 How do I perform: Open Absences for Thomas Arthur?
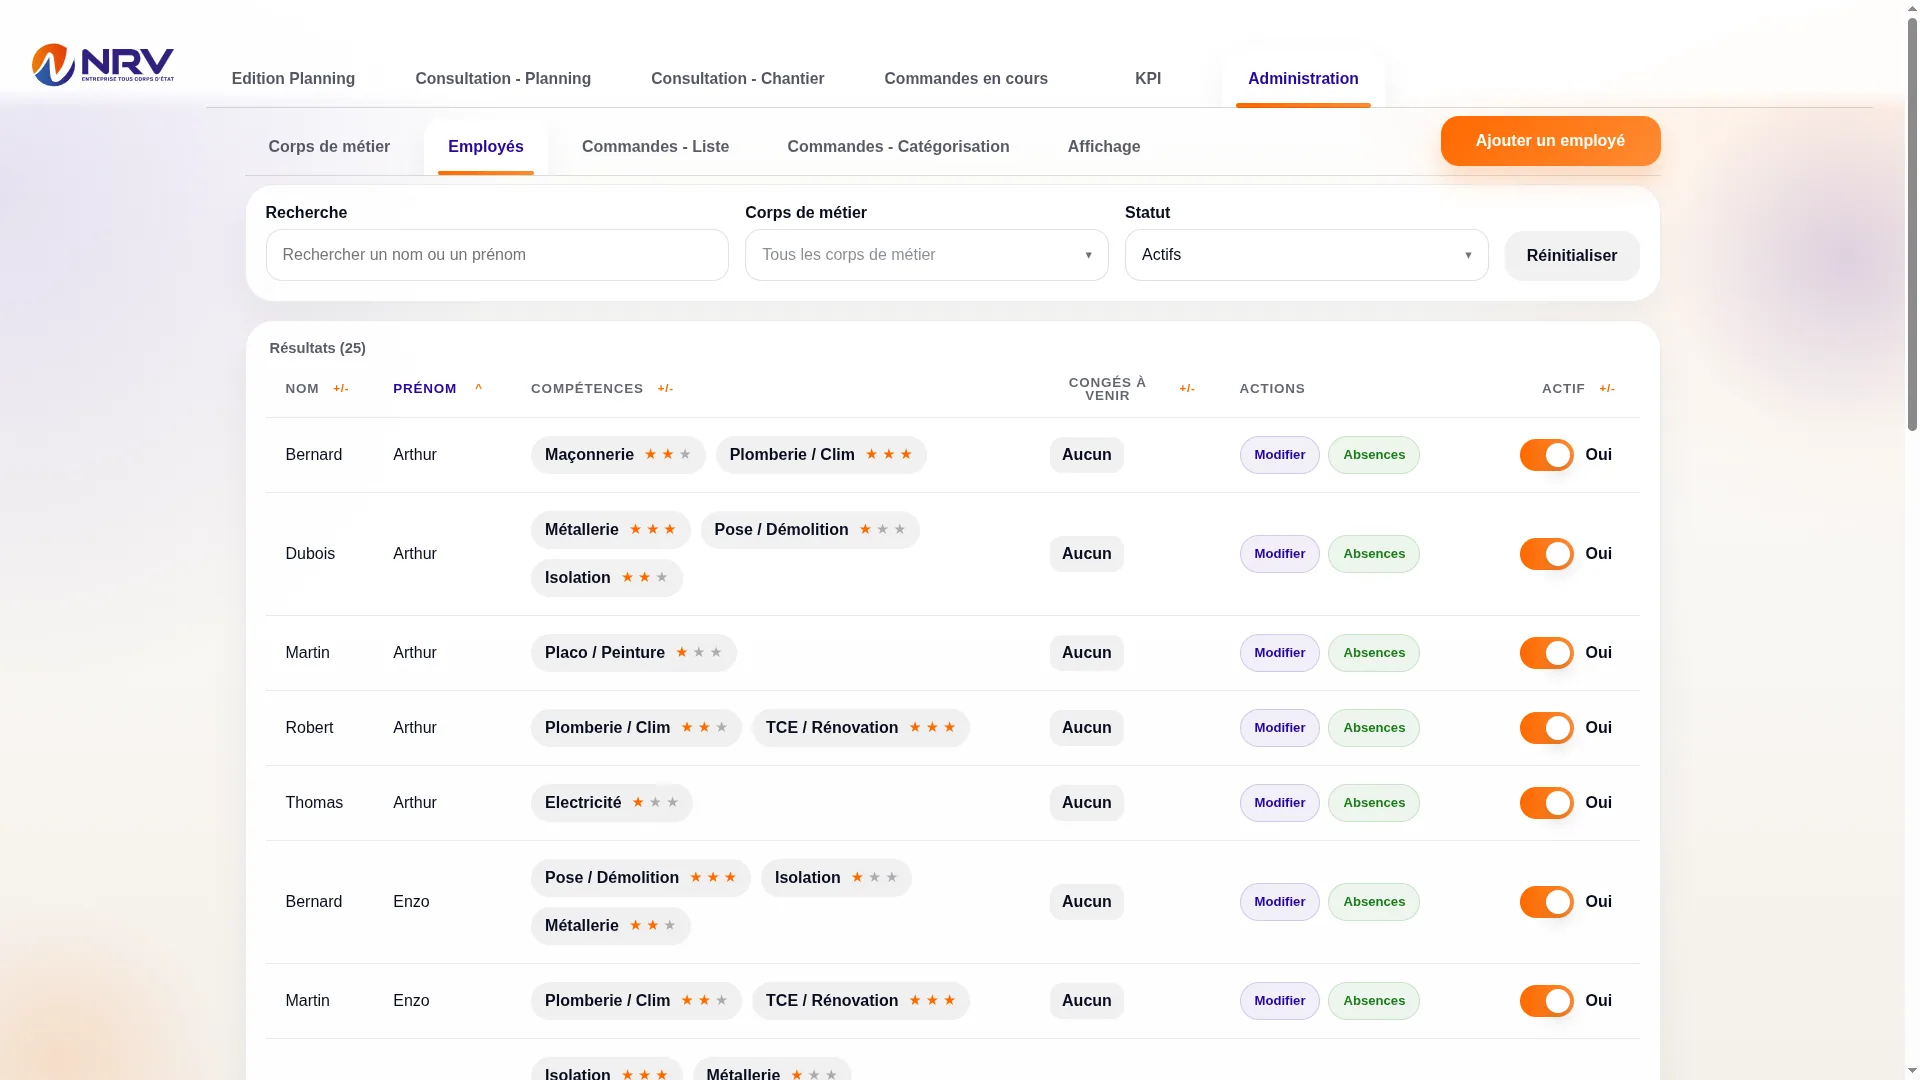coord(1374,803)
